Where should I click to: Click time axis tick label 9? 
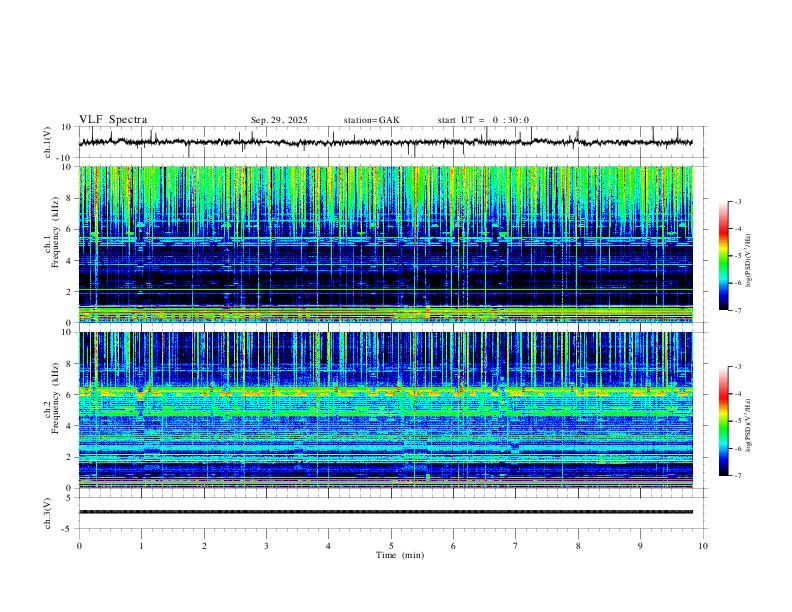click(640, 546)
